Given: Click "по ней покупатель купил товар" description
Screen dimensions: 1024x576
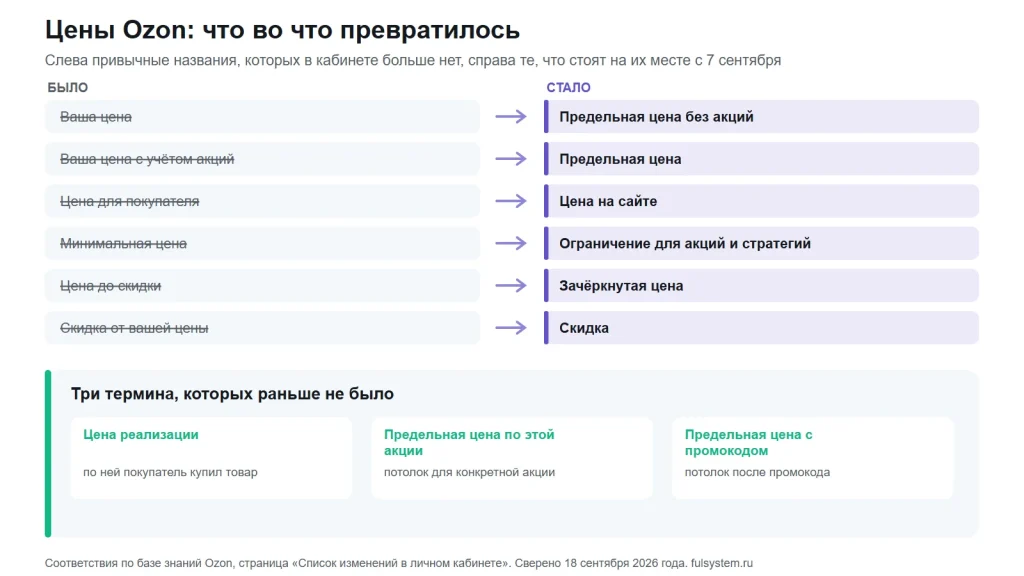Looking at the screenshot, I should tap(170, 472).
